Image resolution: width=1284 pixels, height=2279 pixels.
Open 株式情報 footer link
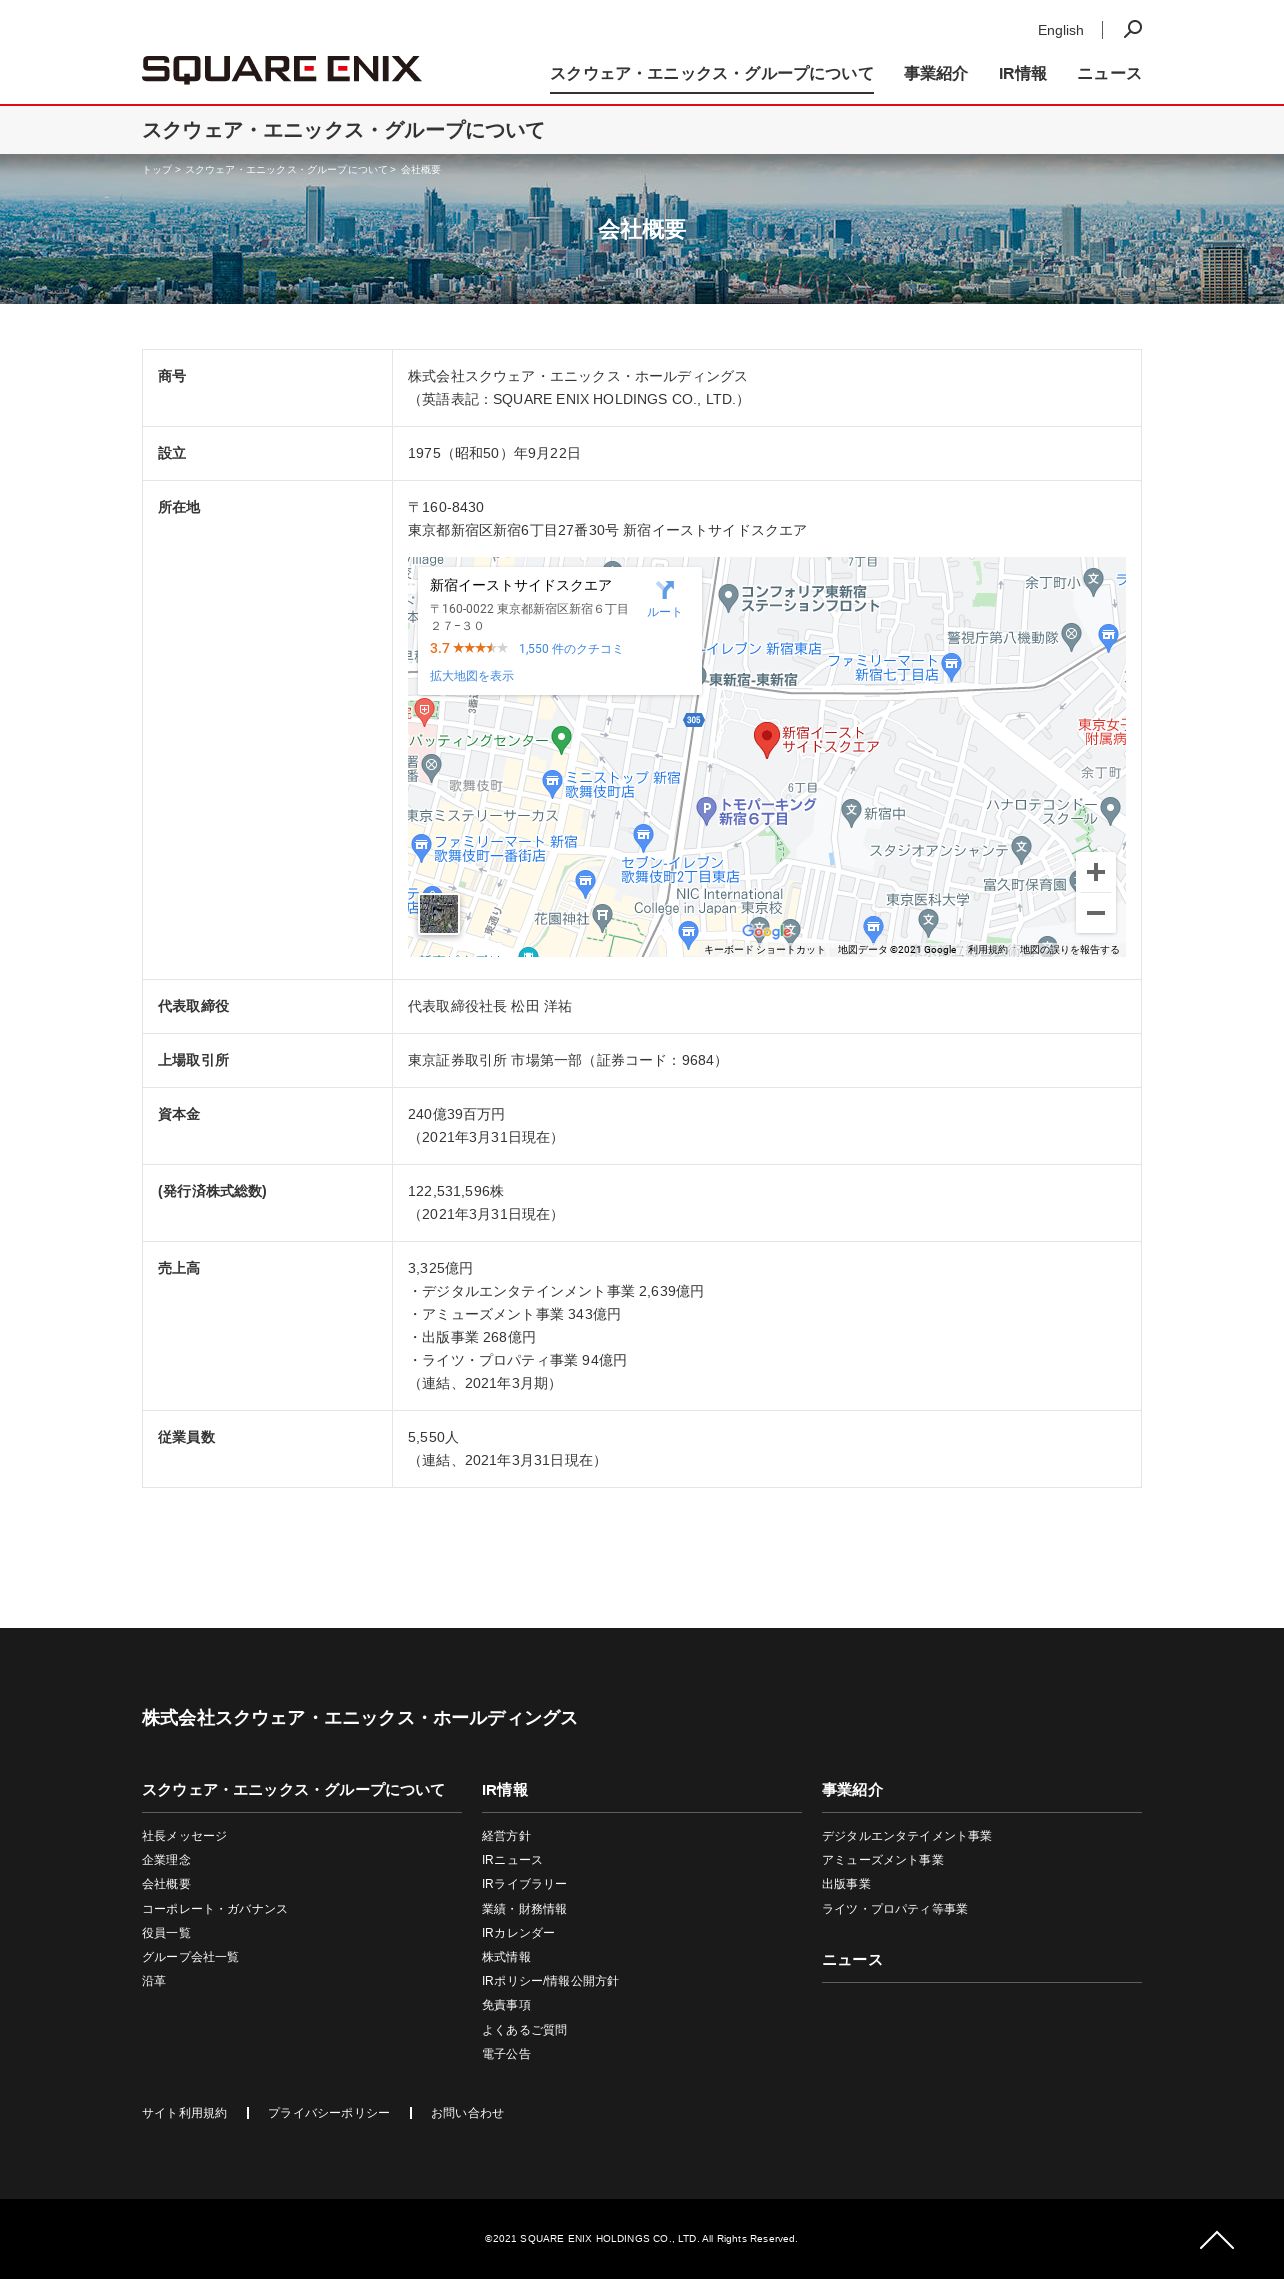coord(506,1957)
